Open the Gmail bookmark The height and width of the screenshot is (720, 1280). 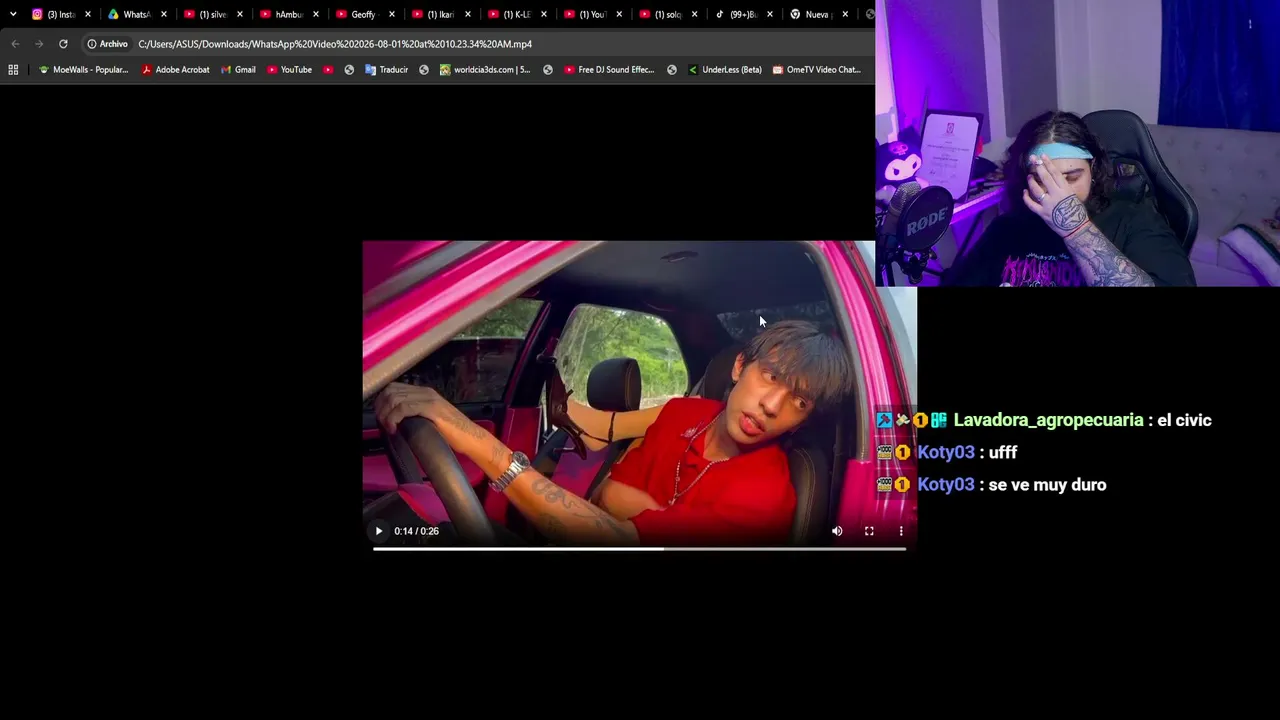pos(239,69)
